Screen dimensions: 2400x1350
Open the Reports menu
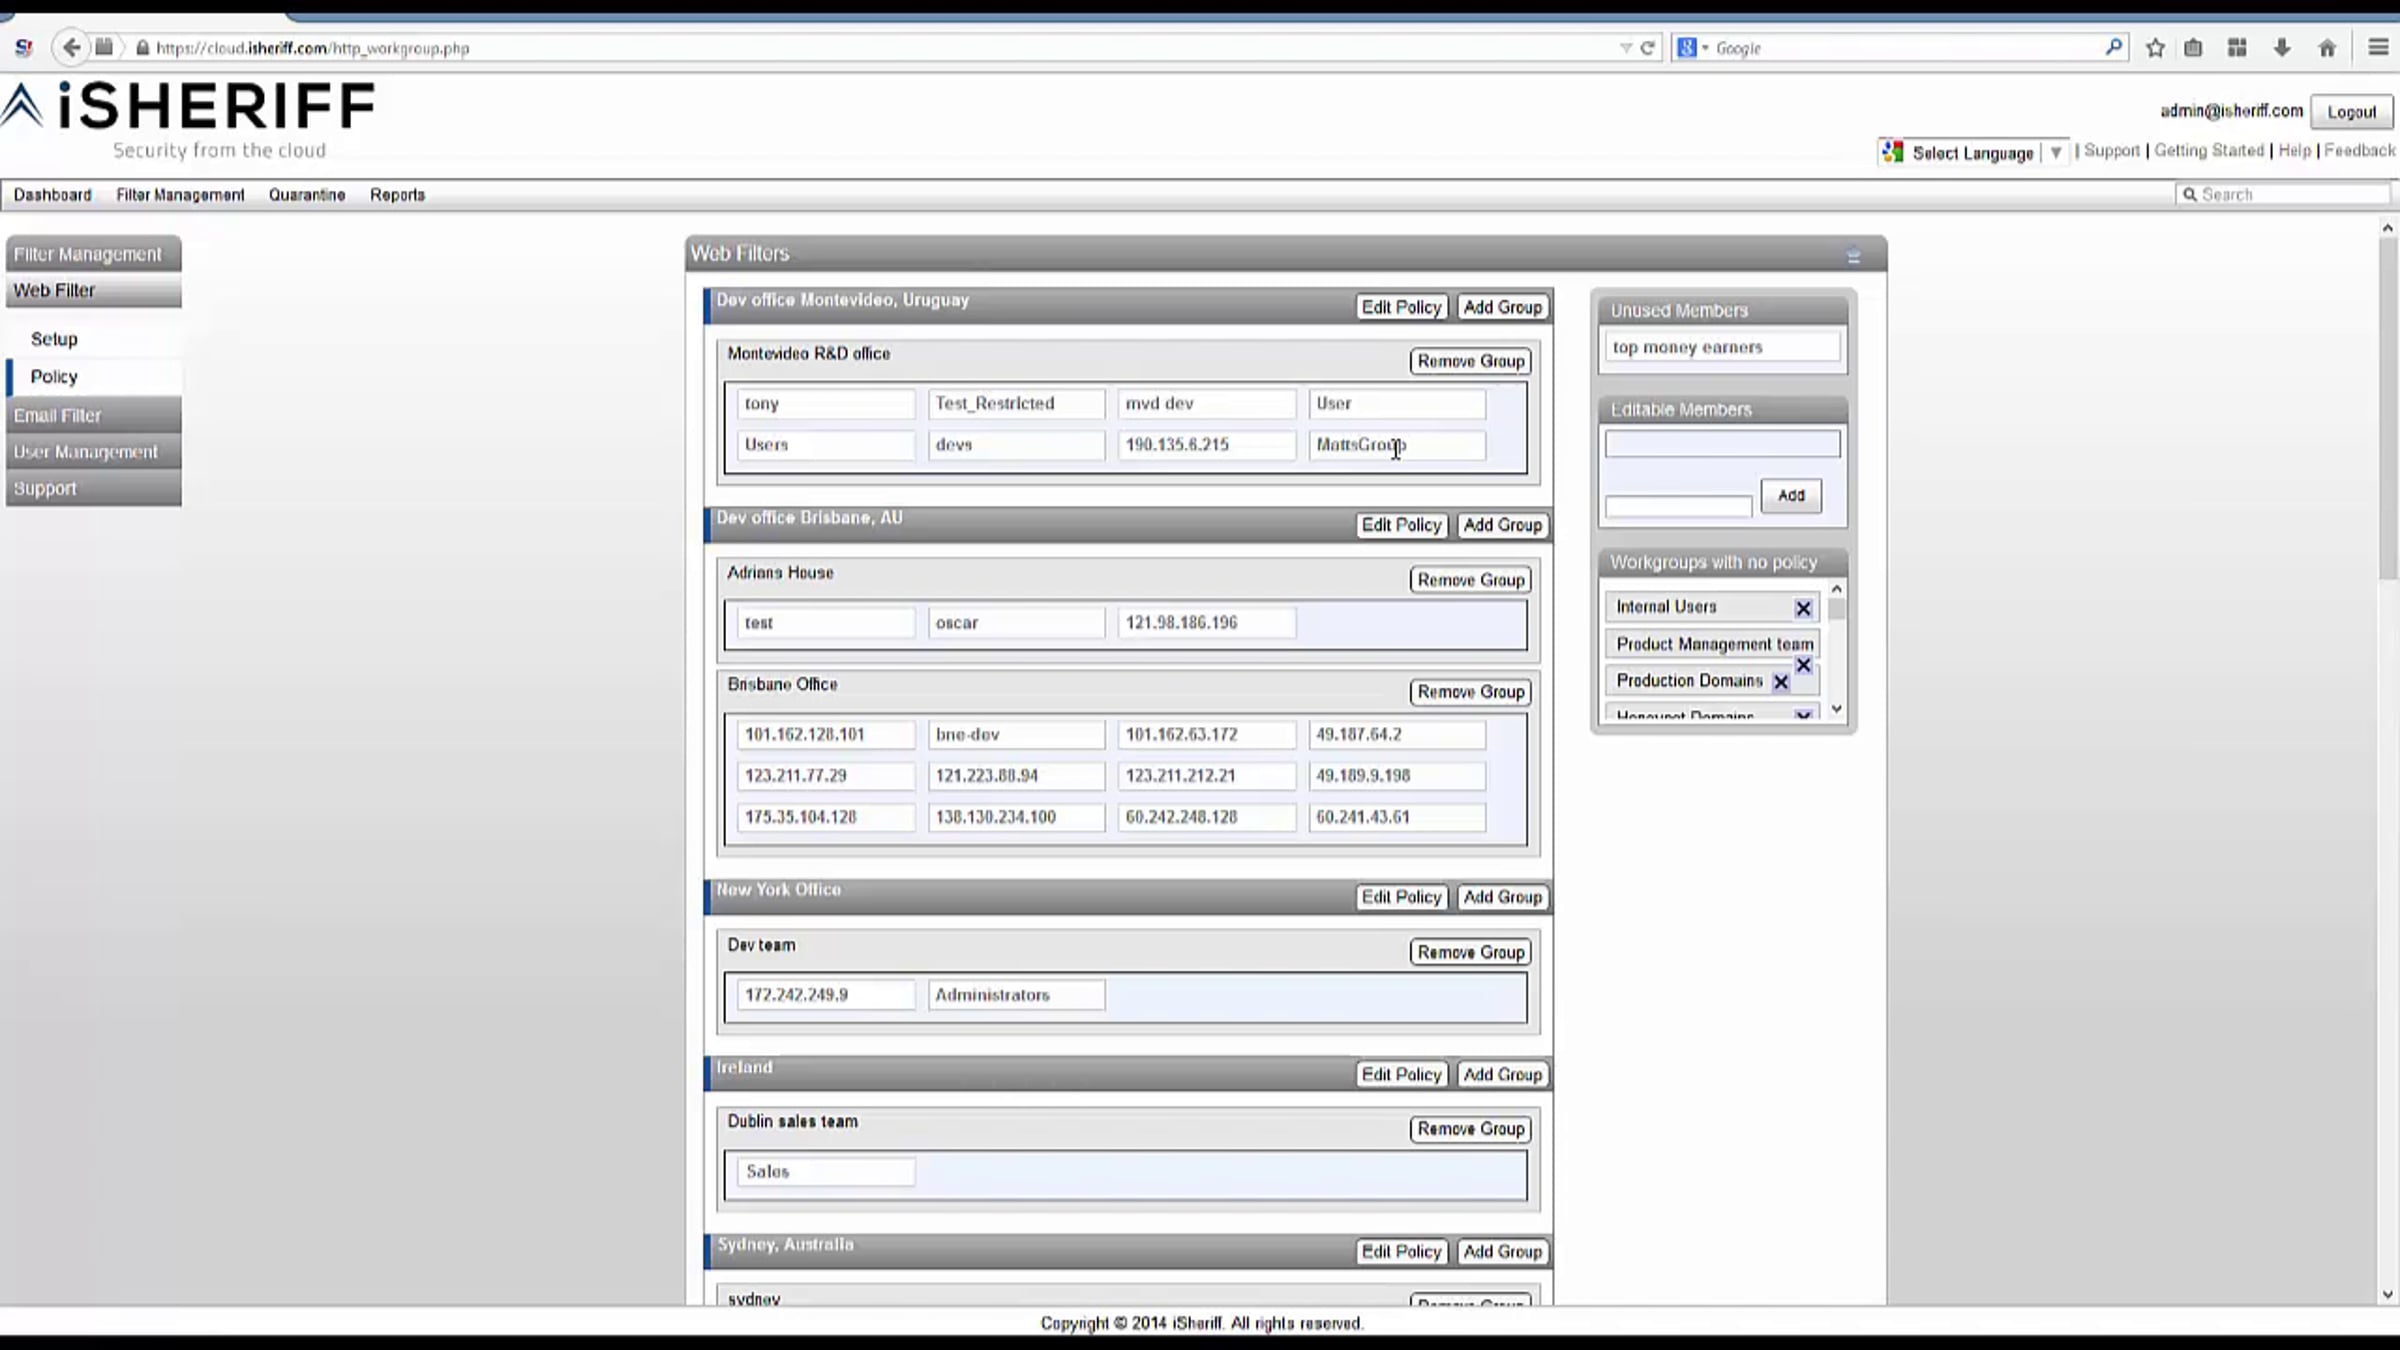pos(397,195)
